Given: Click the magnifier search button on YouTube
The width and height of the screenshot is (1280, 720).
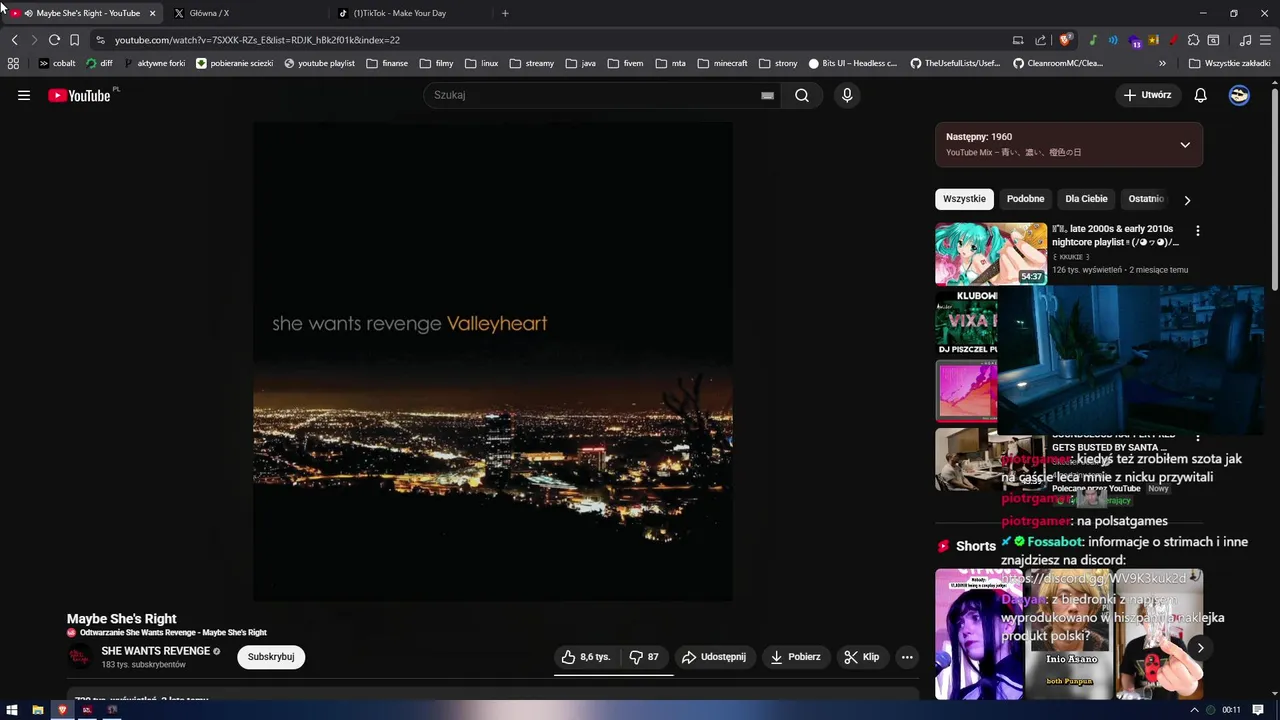Looking at the screenshot, I should click(x=802, y=95).
